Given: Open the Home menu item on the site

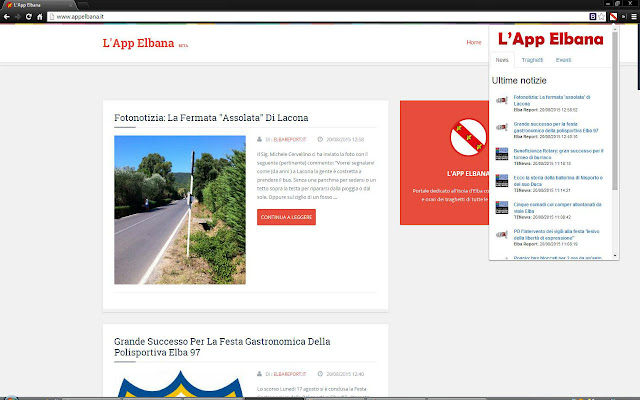Looking at the screenshot, I should [x=474, y=42].
